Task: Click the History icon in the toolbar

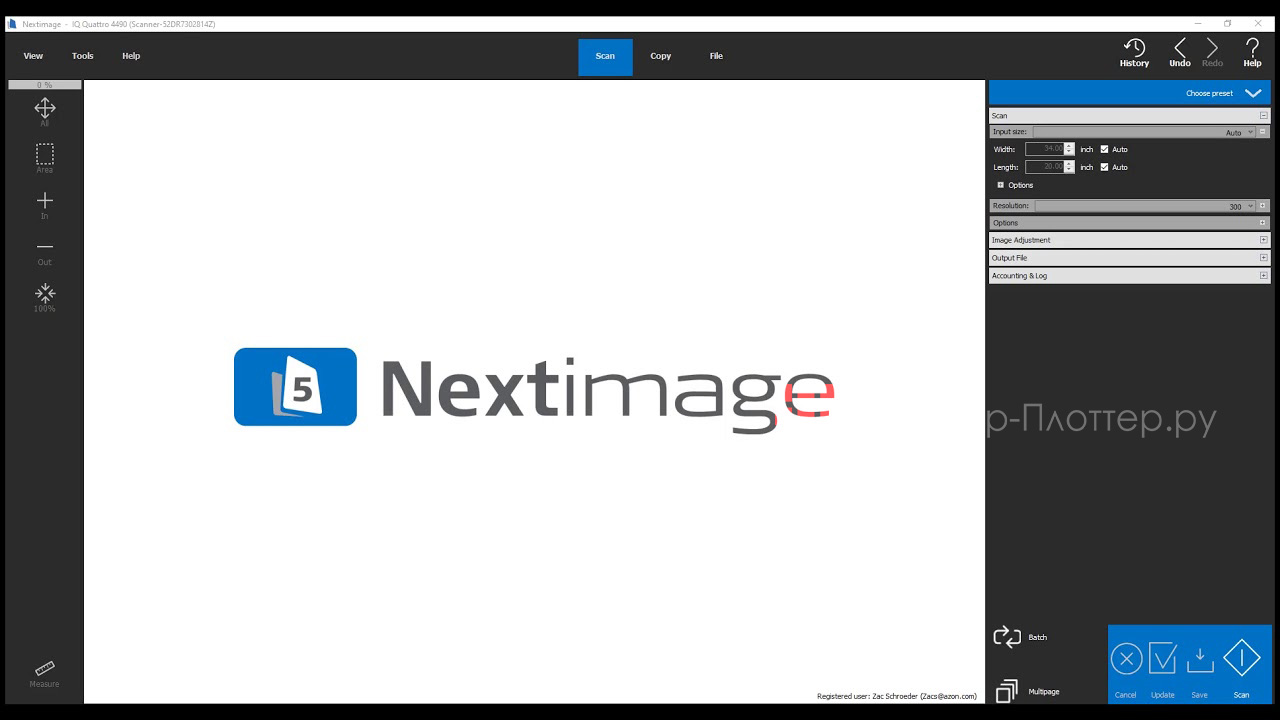Action: pos(1134,47)
